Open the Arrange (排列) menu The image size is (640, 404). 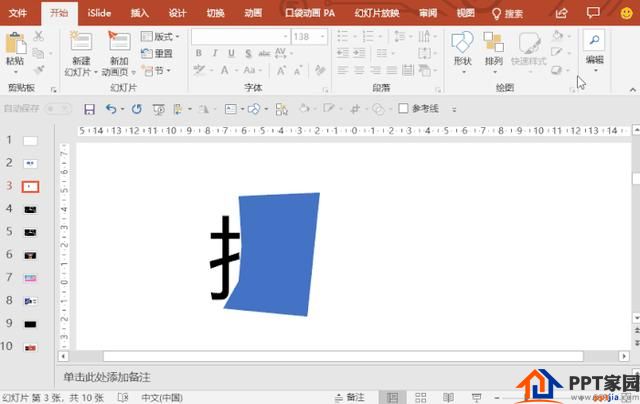point(493,53)
